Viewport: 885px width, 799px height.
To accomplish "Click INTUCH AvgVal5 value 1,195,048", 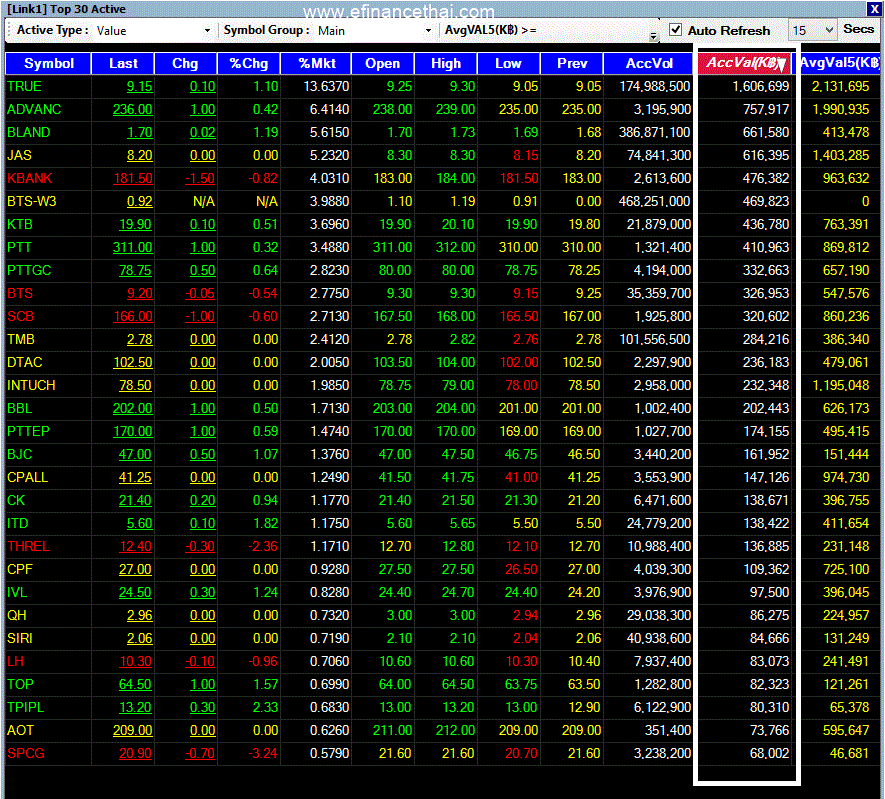I will click(x=841, y=385).
